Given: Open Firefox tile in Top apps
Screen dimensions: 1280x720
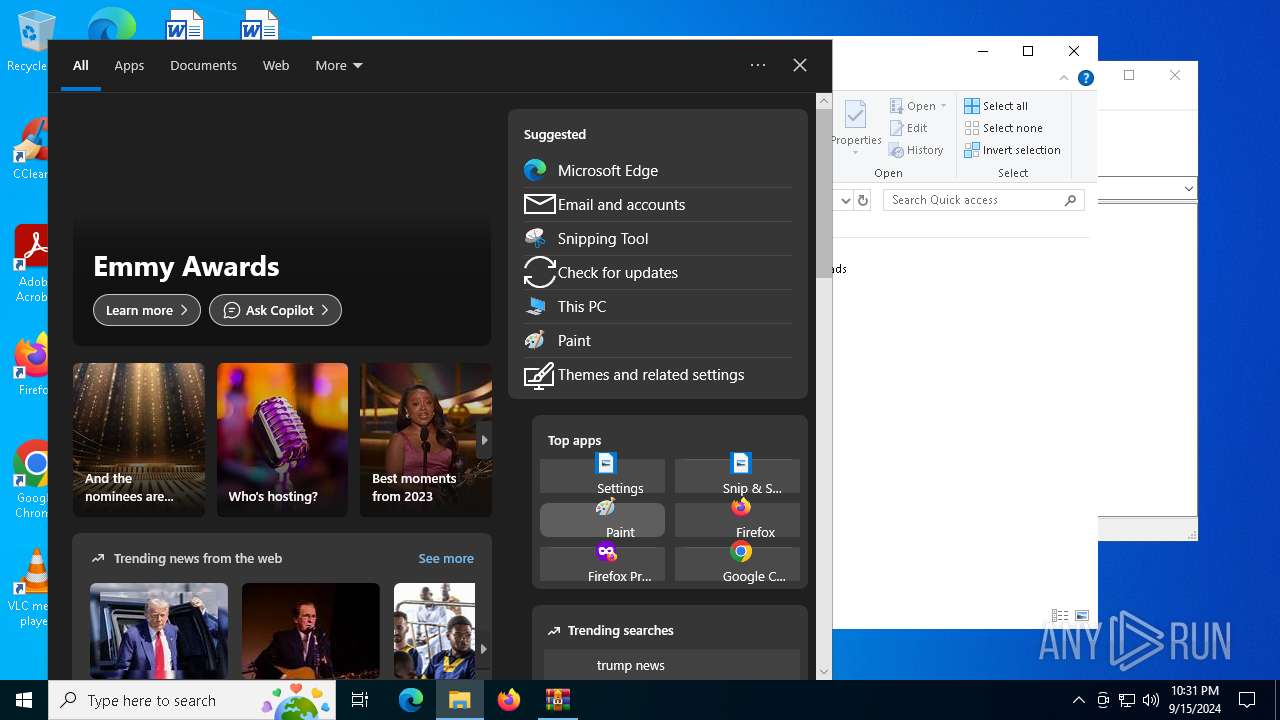Looking at the screenshot, I should tap(737, 520).
